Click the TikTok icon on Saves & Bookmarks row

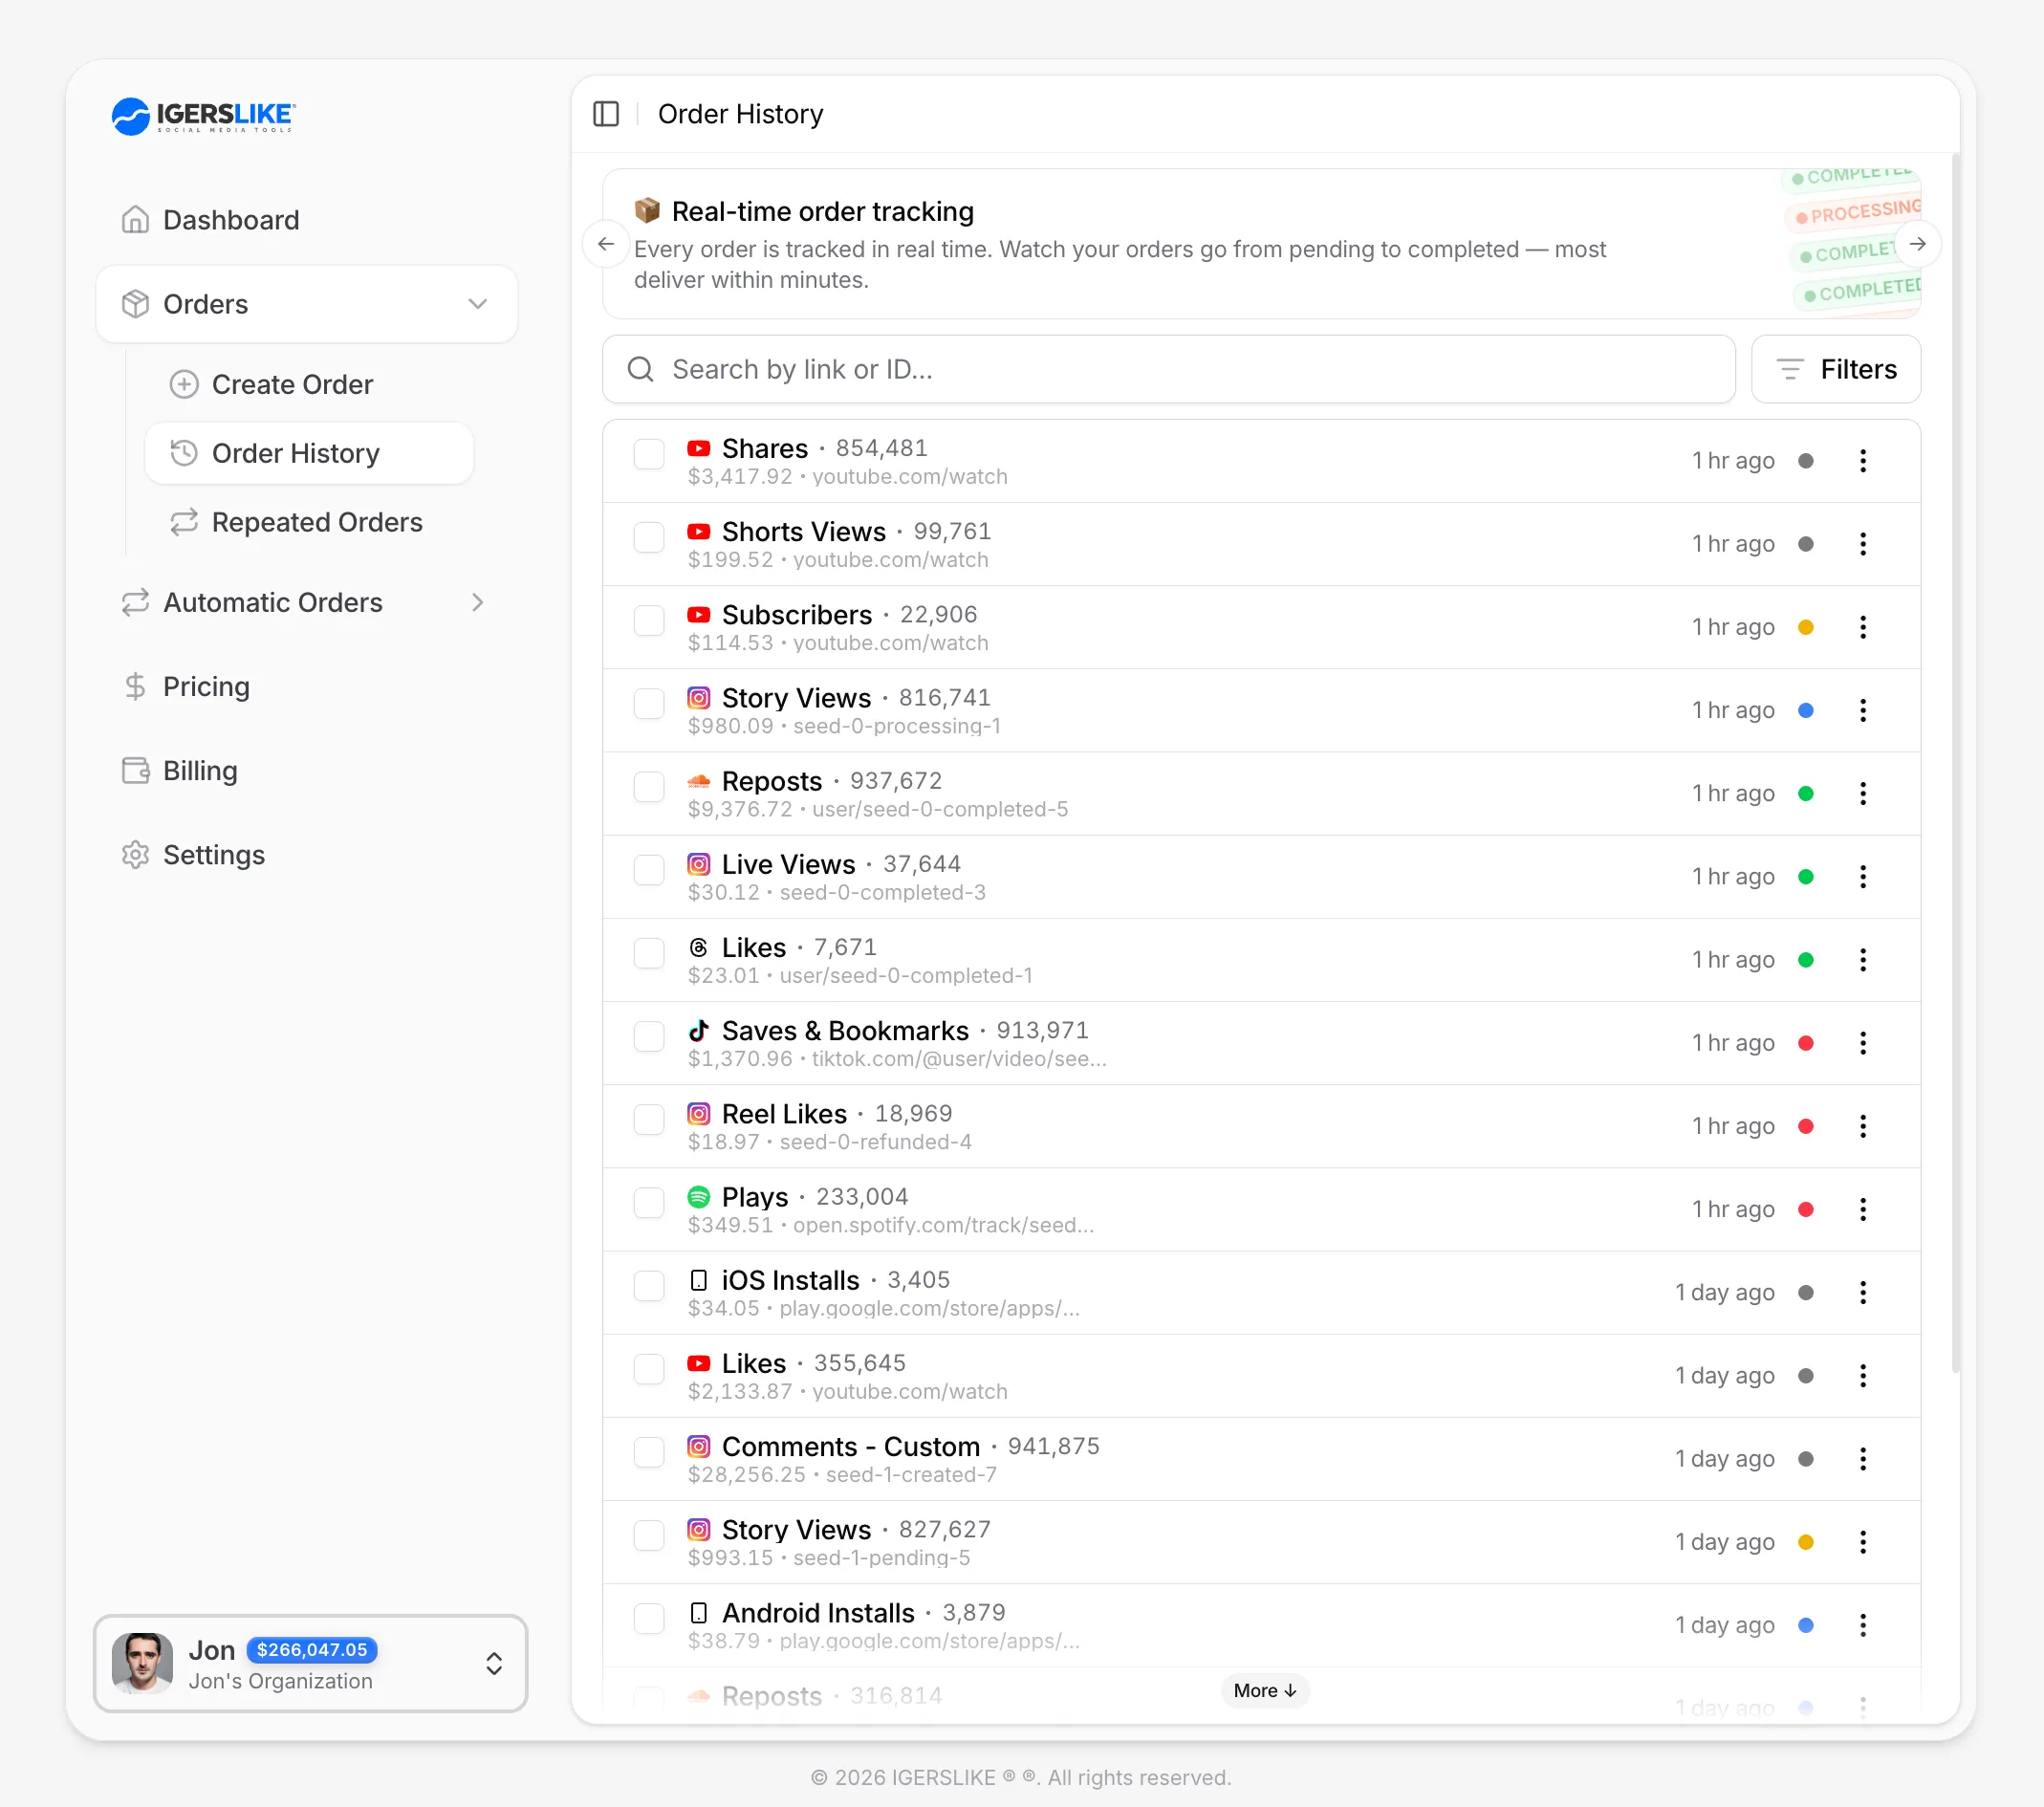point(699,1030)
